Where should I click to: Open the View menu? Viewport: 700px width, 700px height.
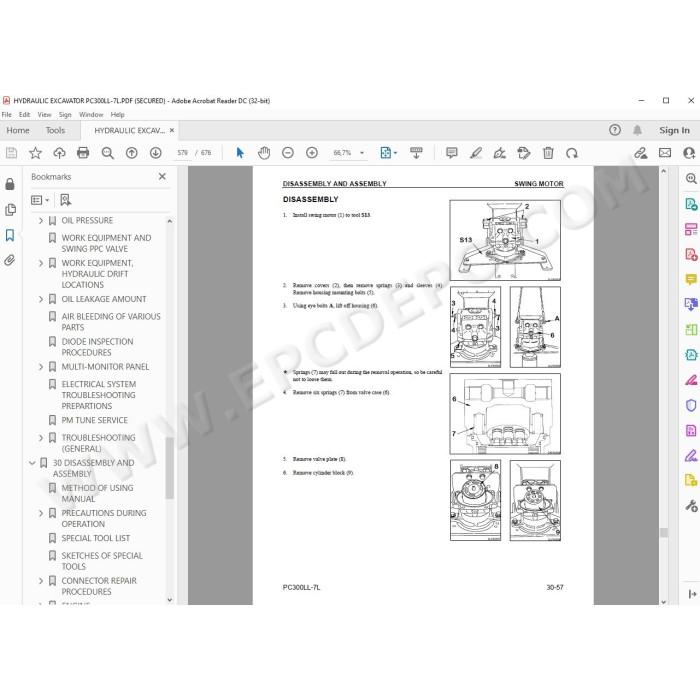pyautogui.click(x=44, y=115)
